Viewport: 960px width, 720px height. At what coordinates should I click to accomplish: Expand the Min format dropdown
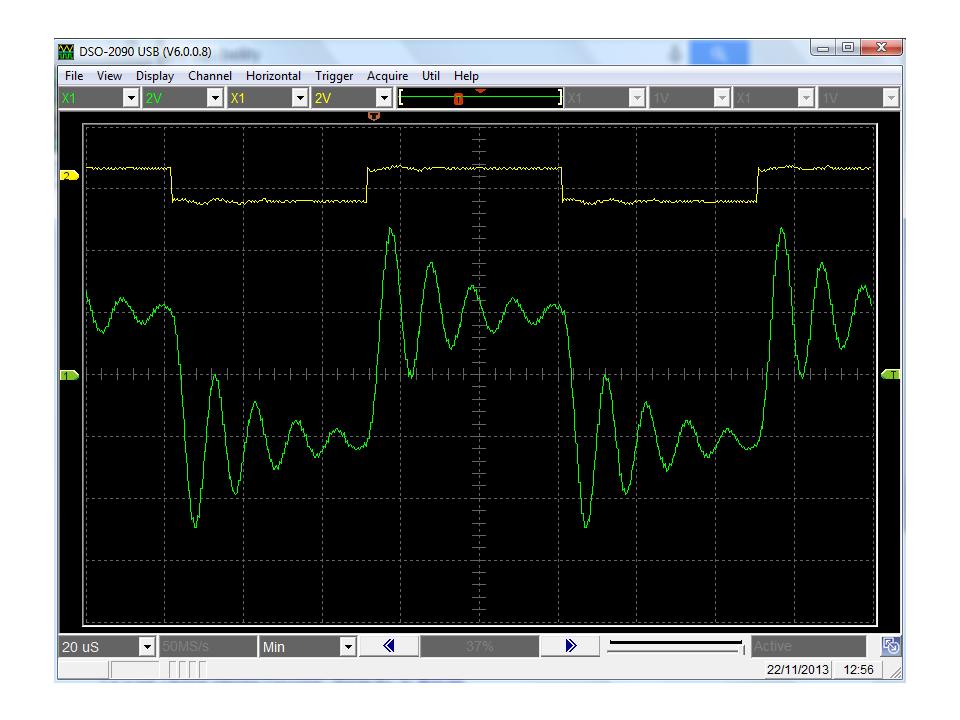point(348,647)
